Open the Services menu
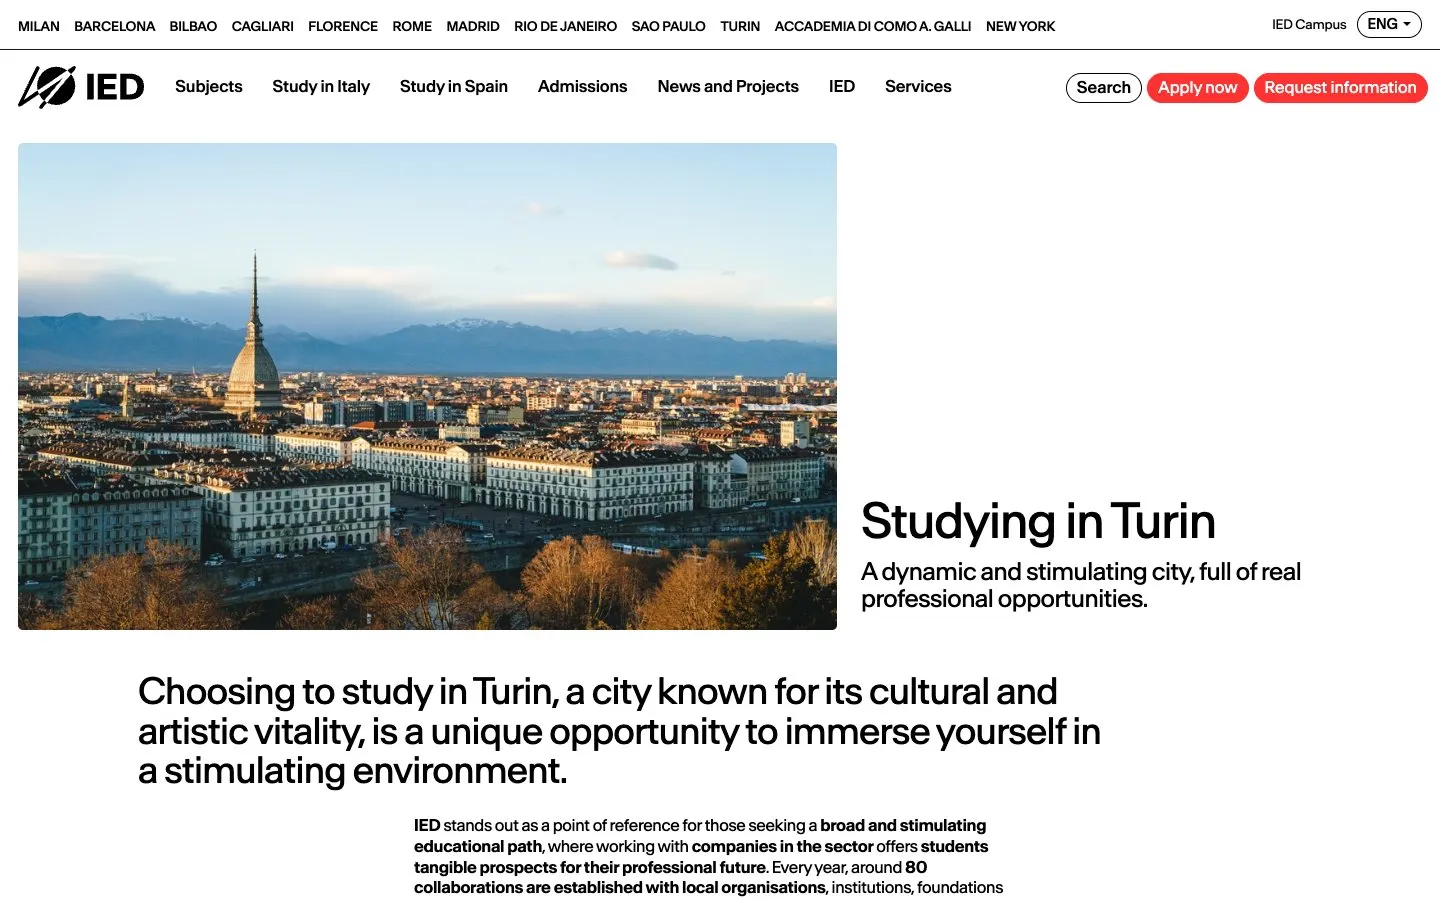This screenshot has width=1440, height=900. pyautogui.click(x=918, y=86)
